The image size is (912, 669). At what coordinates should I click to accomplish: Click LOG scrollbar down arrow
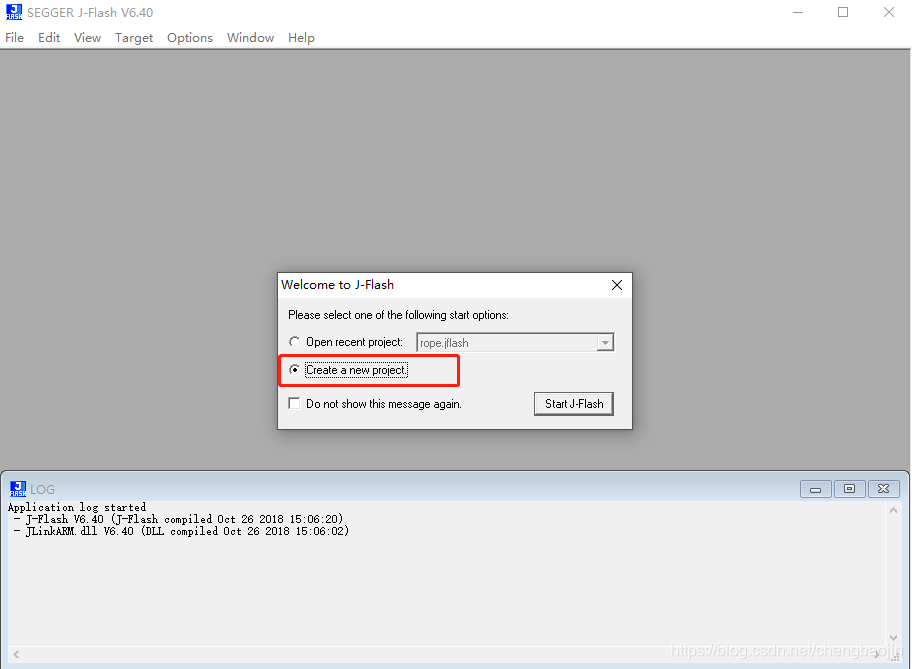pos(893,638)
